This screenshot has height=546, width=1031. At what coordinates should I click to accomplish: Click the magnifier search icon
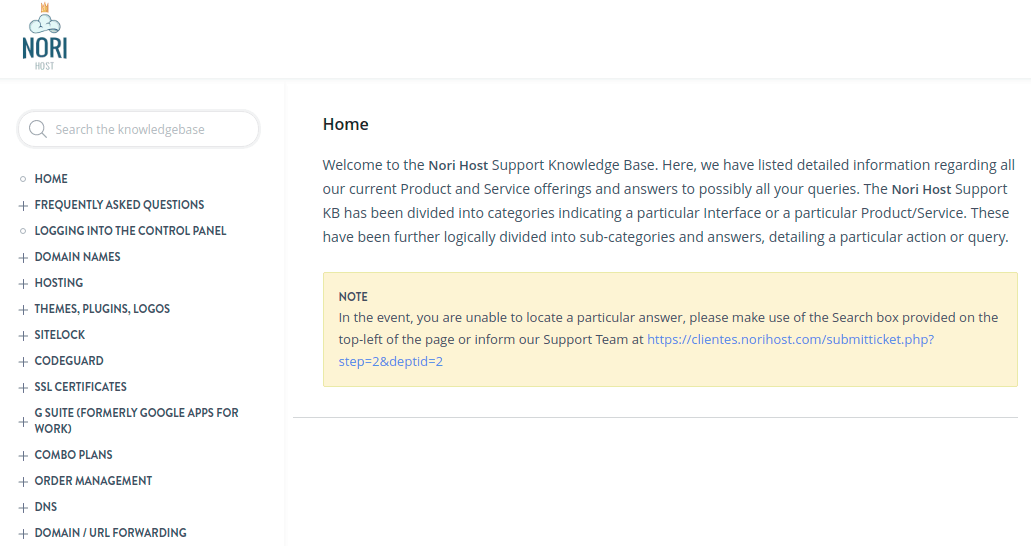pos(38,129)
